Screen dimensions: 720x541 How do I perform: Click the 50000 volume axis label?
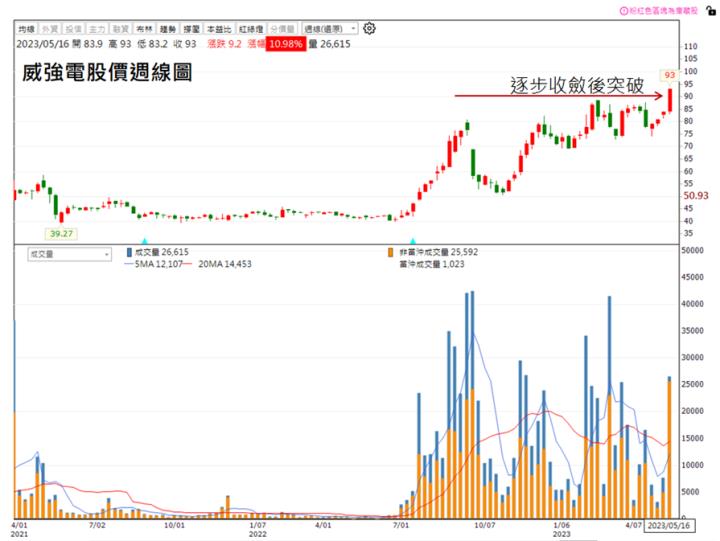(692, 251)
